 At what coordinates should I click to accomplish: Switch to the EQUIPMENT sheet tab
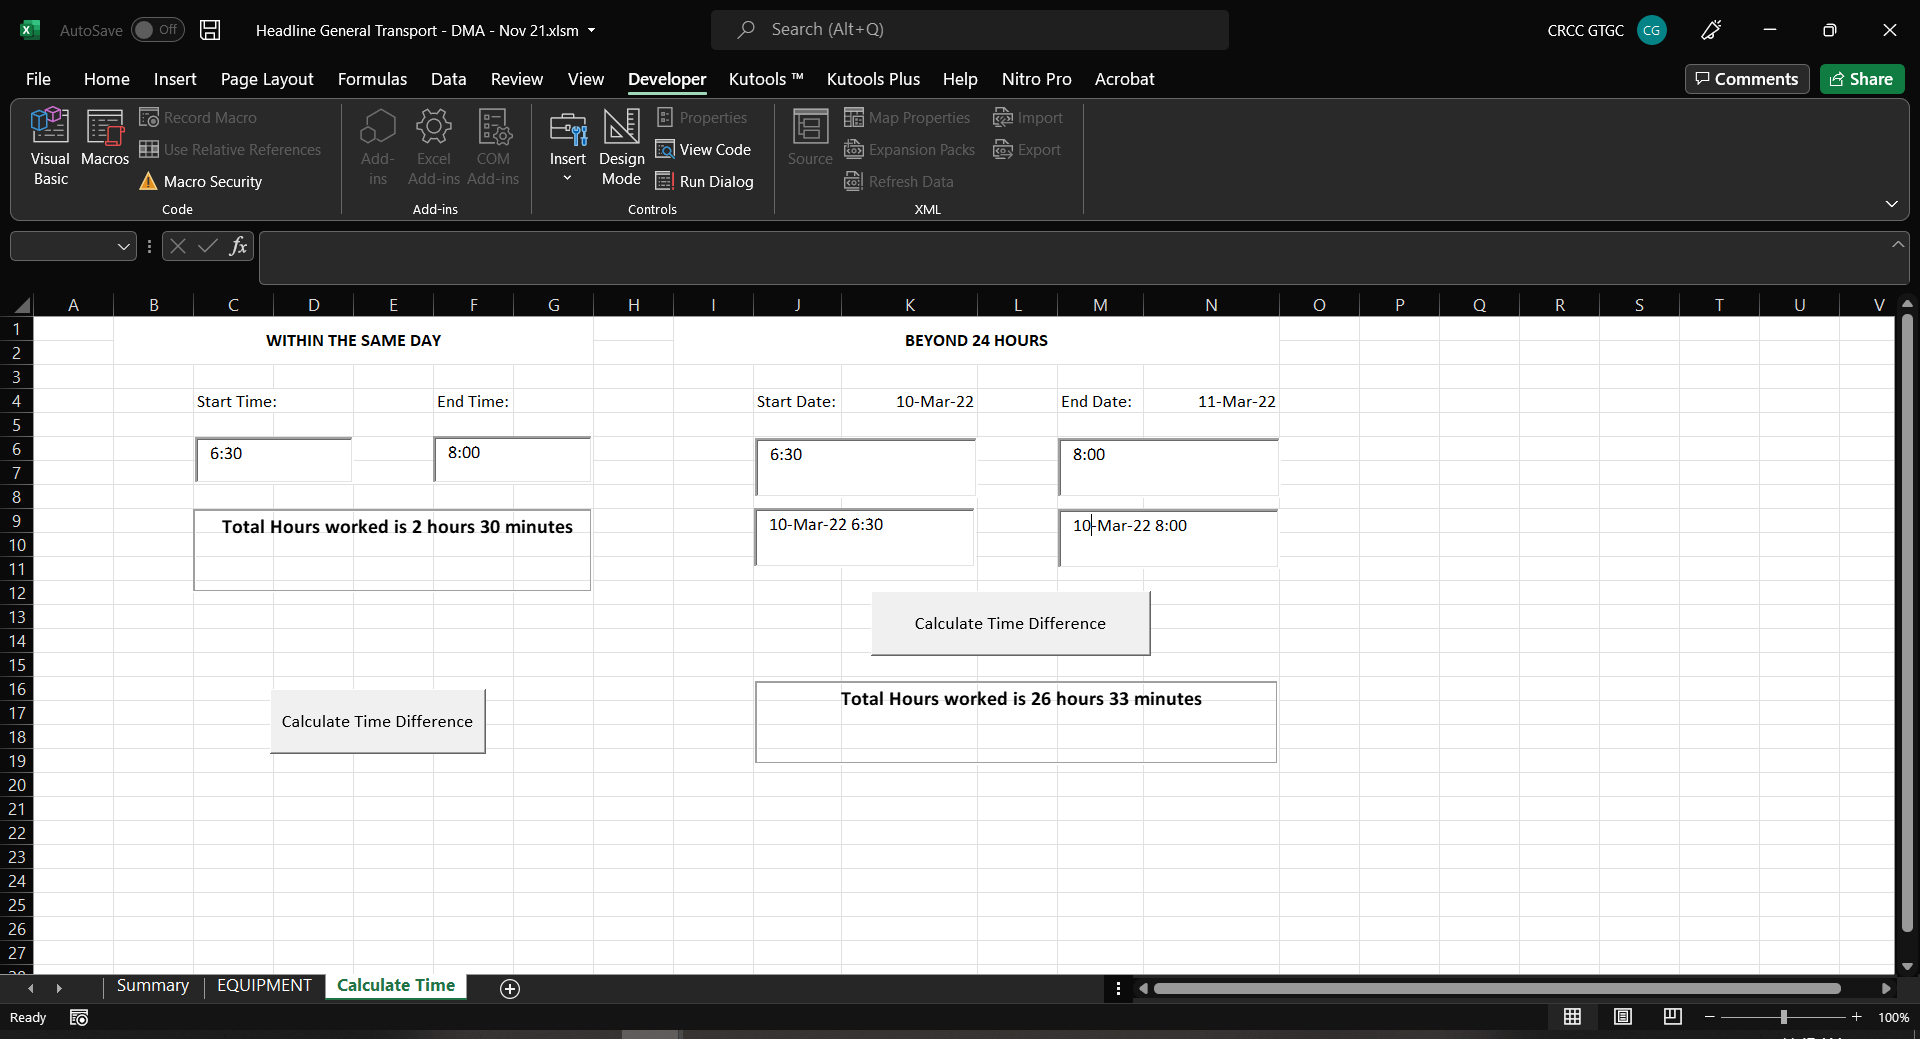click(x=264, y=986)
